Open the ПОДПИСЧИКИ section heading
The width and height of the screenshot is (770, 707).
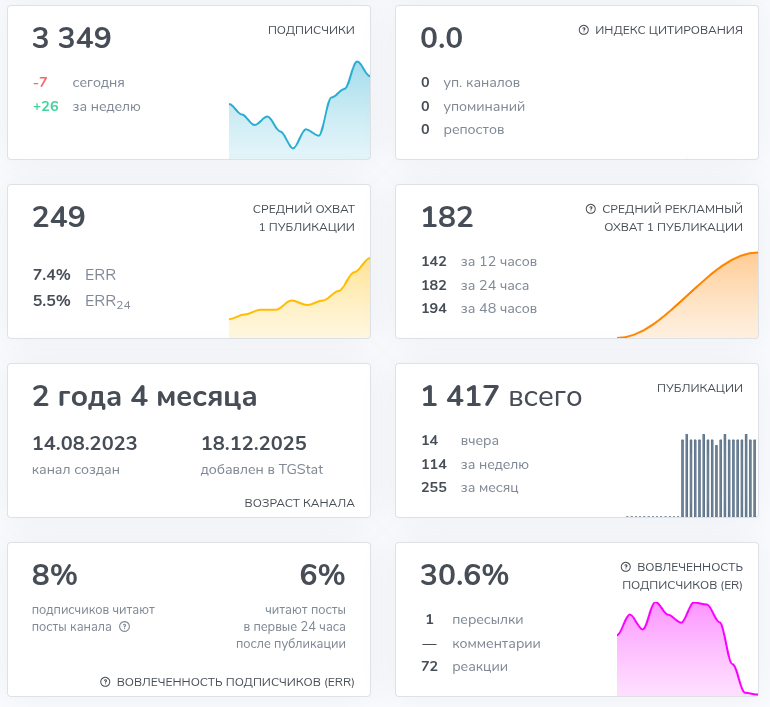(x=311, y=30)
